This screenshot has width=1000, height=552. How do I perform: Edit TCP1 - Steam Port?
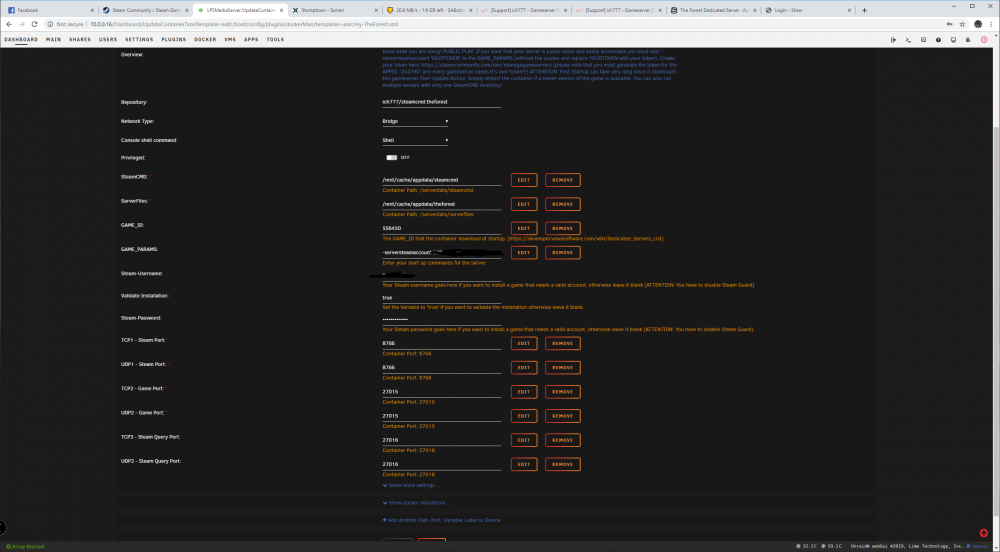click(x=524, y=344)
